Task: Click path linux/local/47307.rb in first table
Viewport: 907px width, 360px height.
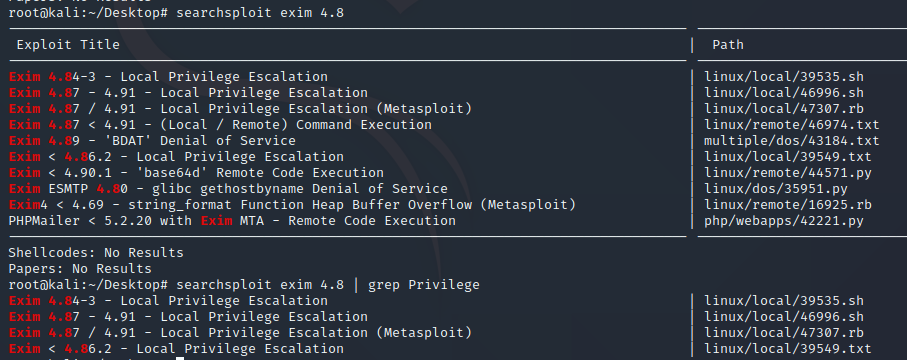Action: 784,109
